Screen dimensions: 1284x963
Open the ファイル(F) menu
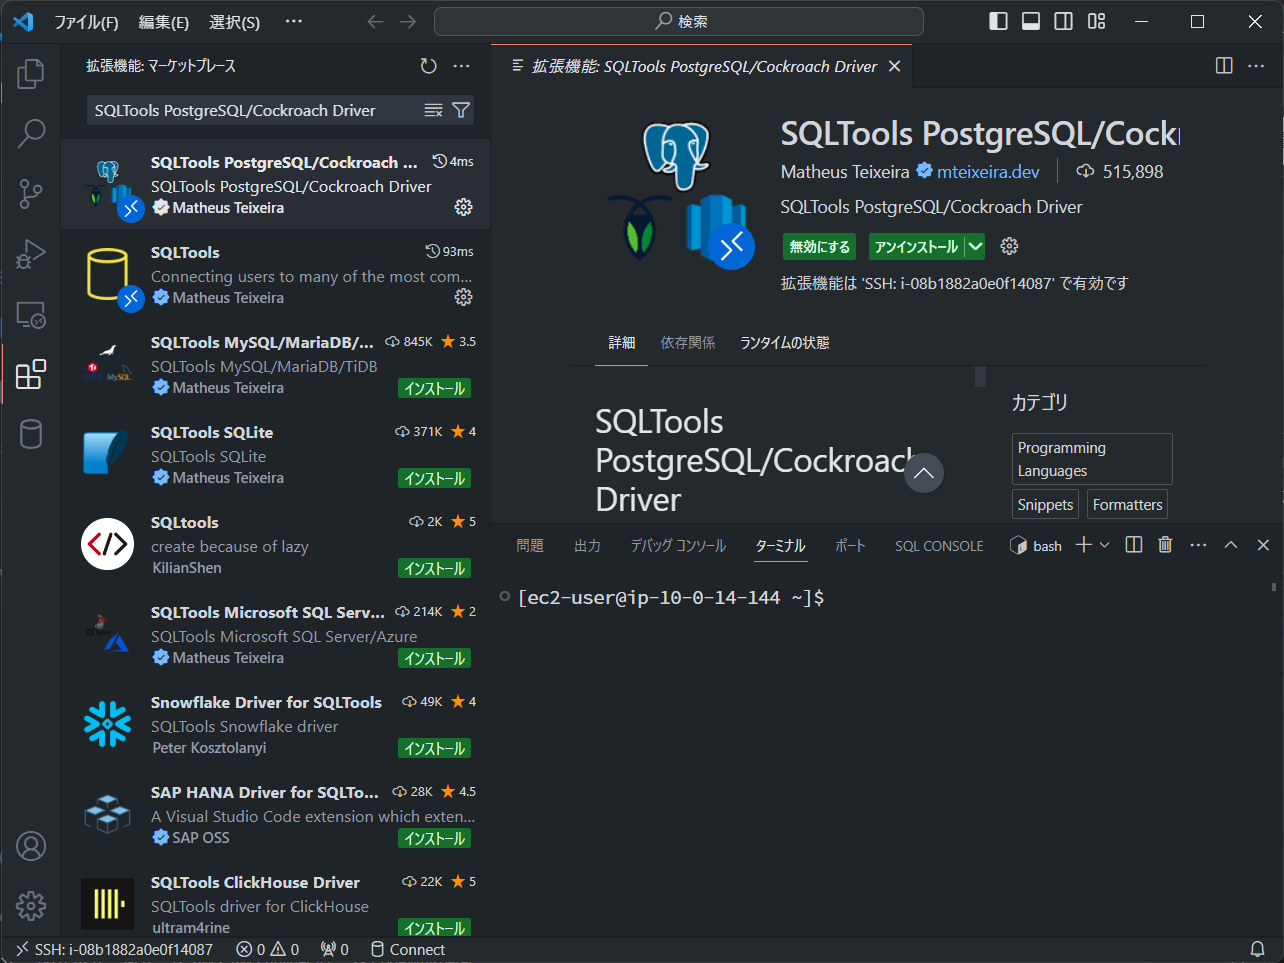86,22
